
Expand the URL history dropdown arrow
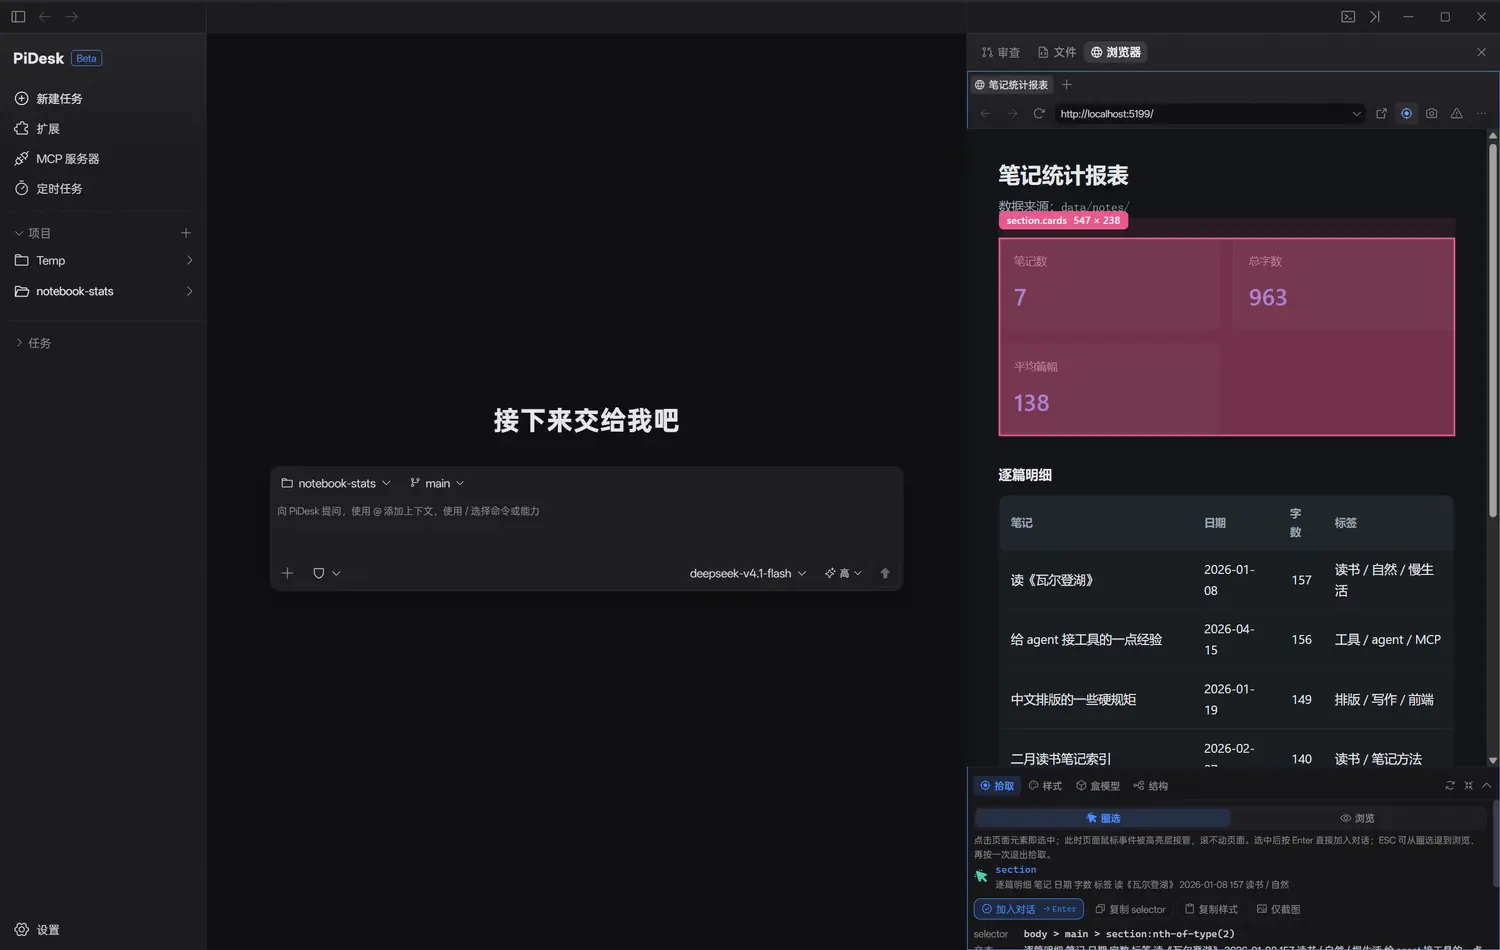pos(1356,113)
